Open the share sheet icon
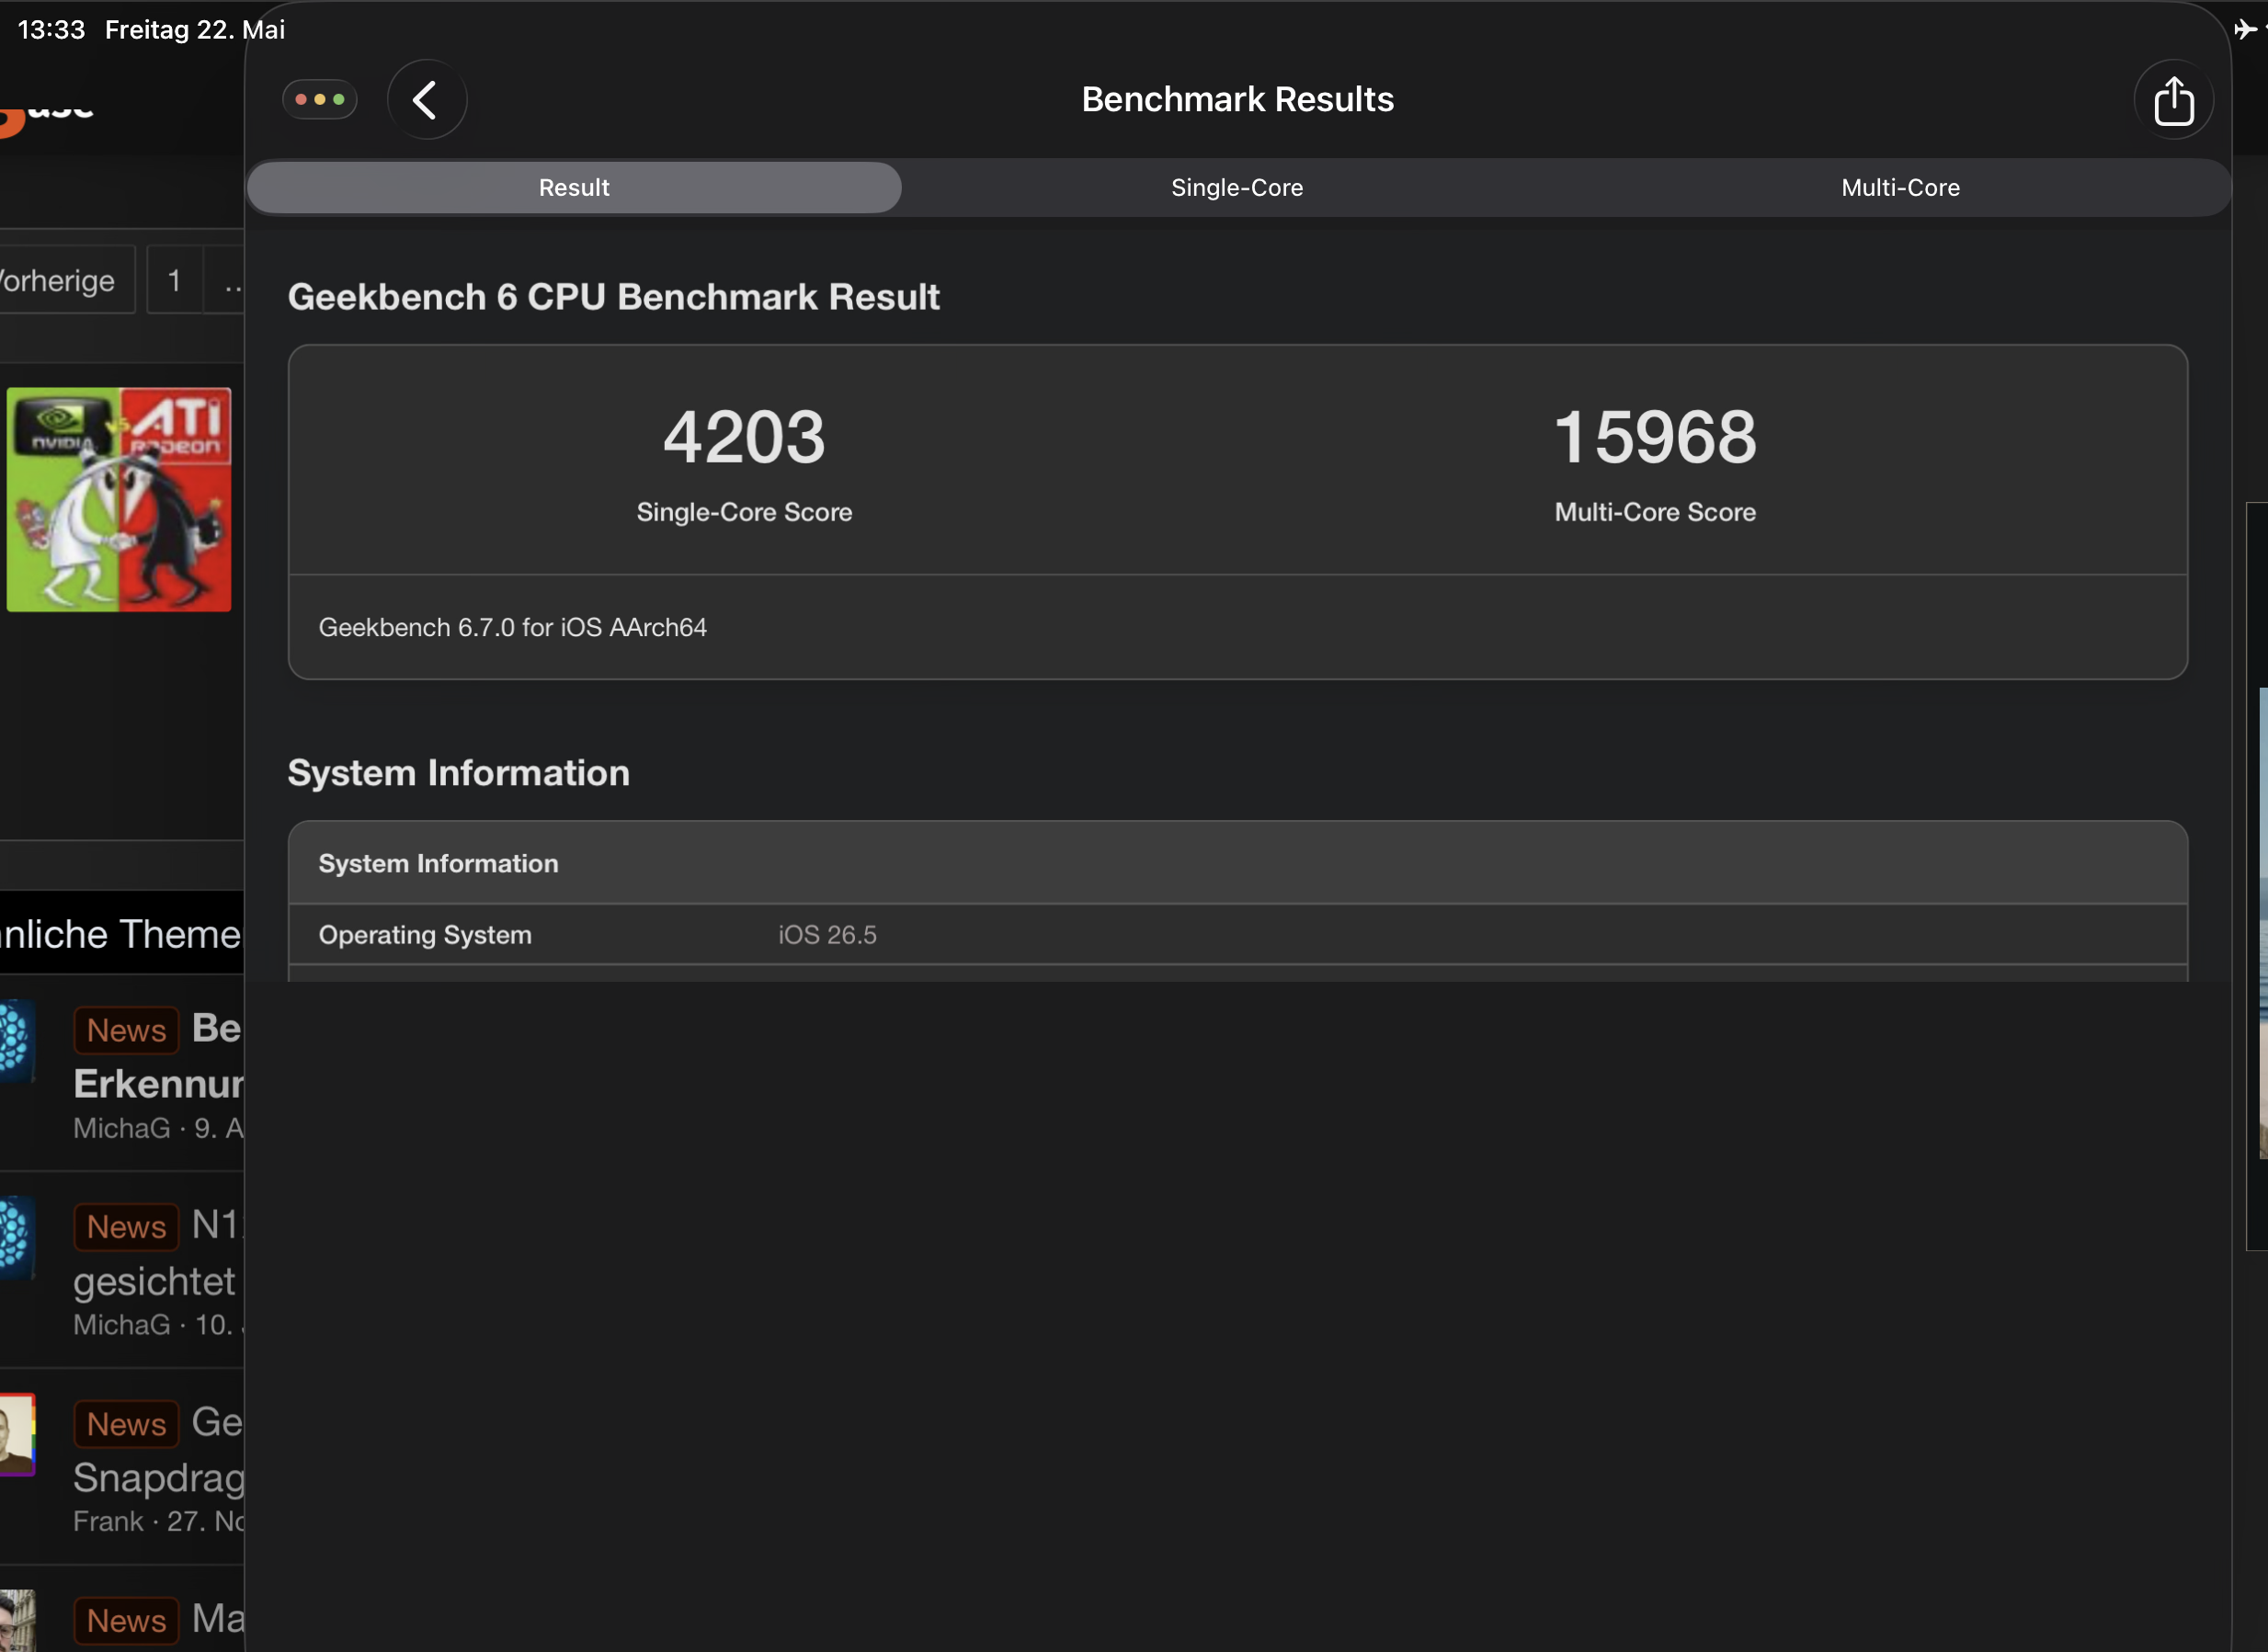The width and height of the screenshot is (2268, 1652). [2173, 100]
